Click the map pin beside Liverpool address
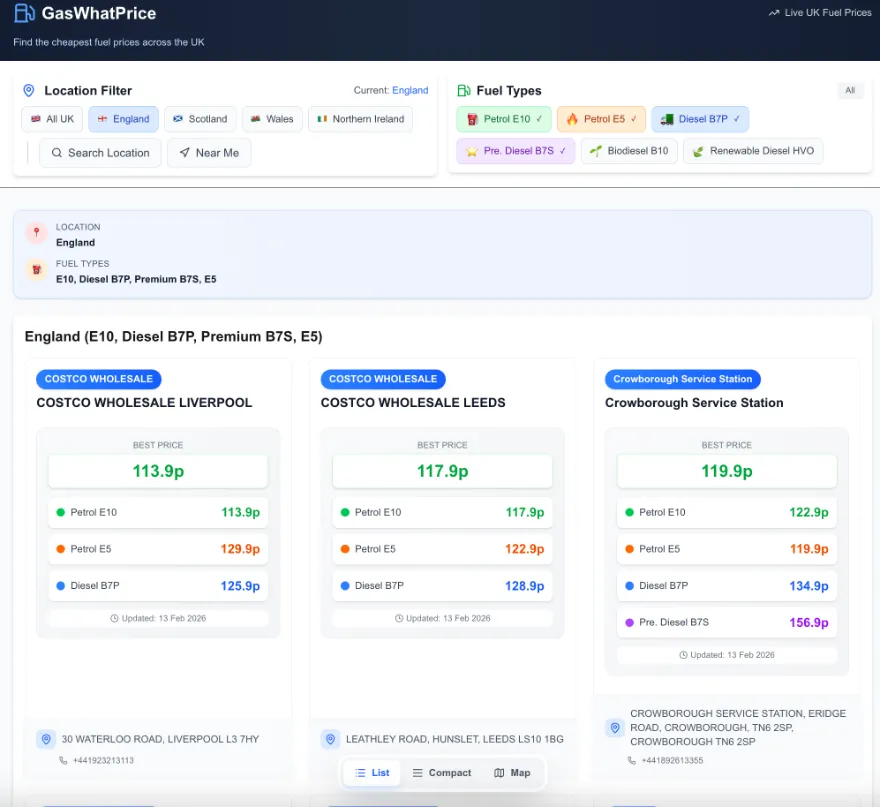 click(x=45, y=739)
